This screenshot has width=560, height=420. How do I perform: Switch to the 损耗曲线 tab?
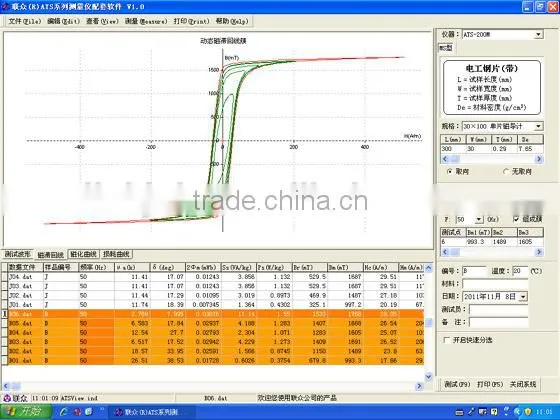(116, 254)
